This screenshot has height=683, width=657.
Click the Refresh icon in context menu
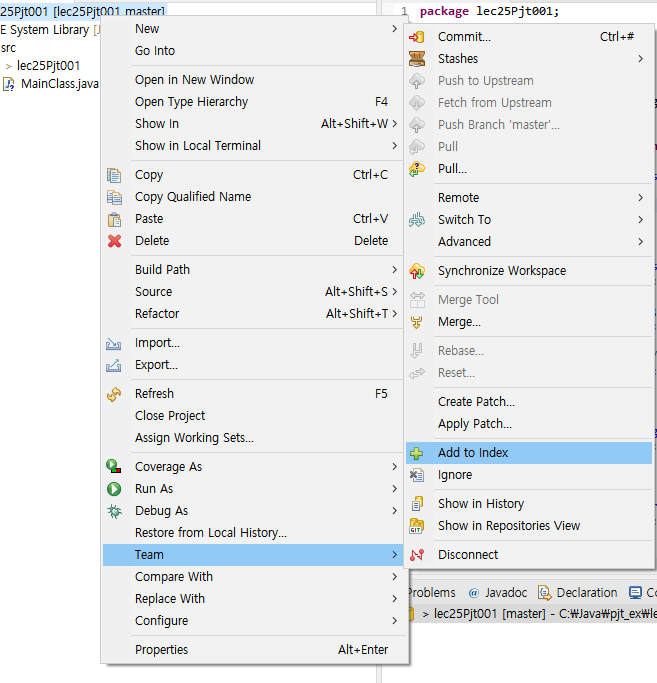[x=115, y=394]
